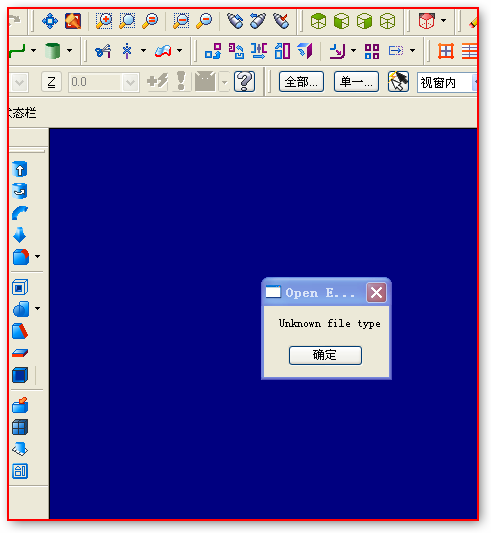Click the Solid Revolve icon in sidebar
491x533 pixels.
pos(20,191)
